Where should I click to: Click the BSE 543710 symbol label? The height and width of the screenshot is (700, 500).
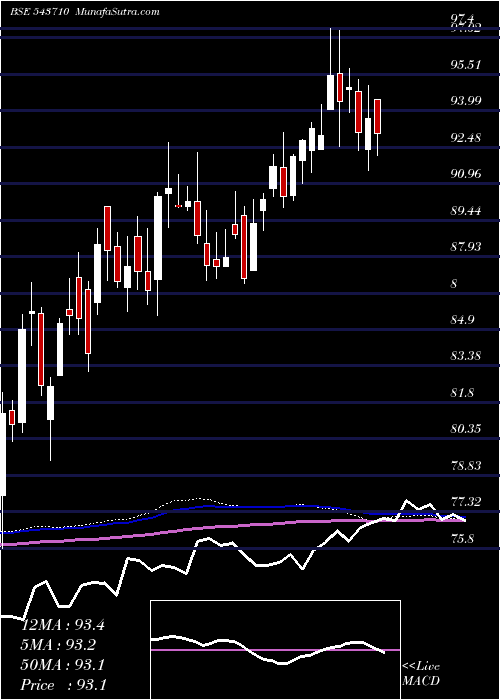click(39, 11)
